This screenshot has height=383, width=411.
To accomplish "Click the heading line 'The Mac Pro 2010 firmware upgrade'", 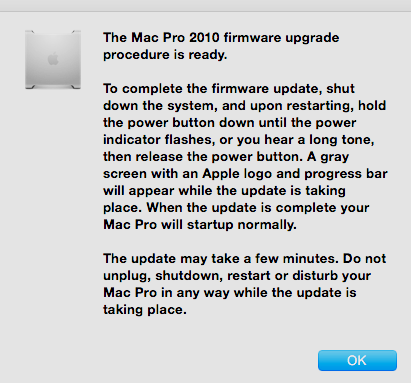I will coord(221,38).
